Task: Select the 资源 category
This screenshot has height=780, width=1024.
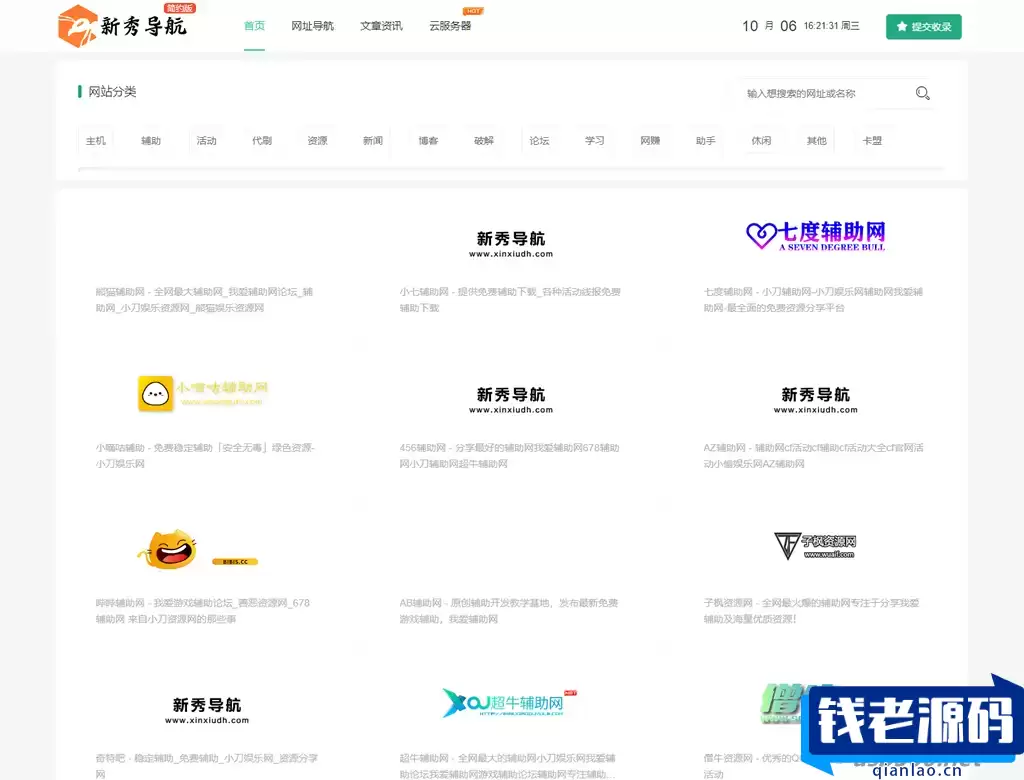Action: 317,140
